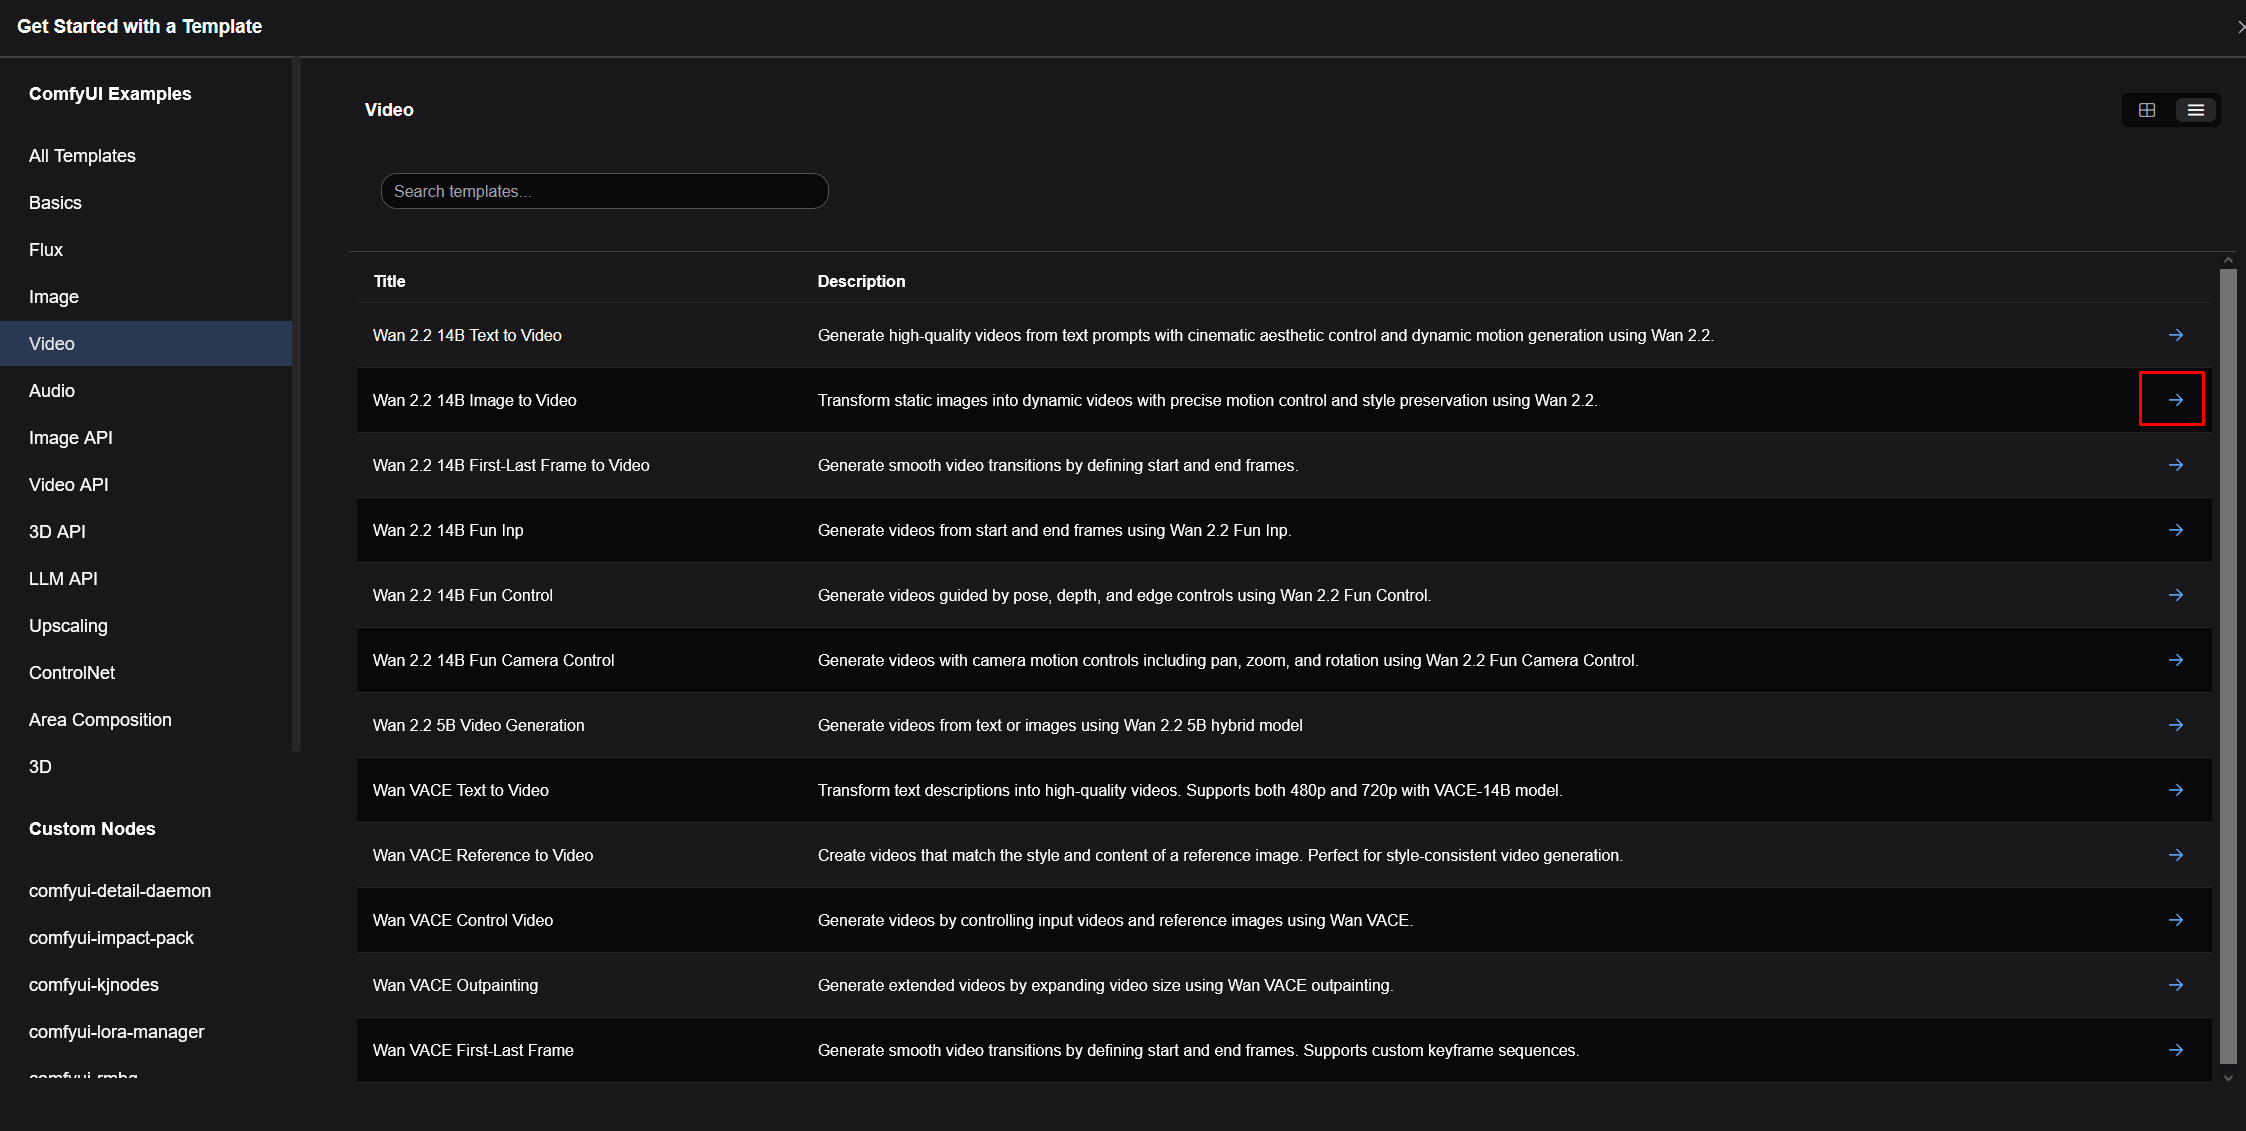Open arrow for Wan 2.2 14B Text to Video
The height and width of the screenshot is (1131, 2246).
[x=2176, y=335]
